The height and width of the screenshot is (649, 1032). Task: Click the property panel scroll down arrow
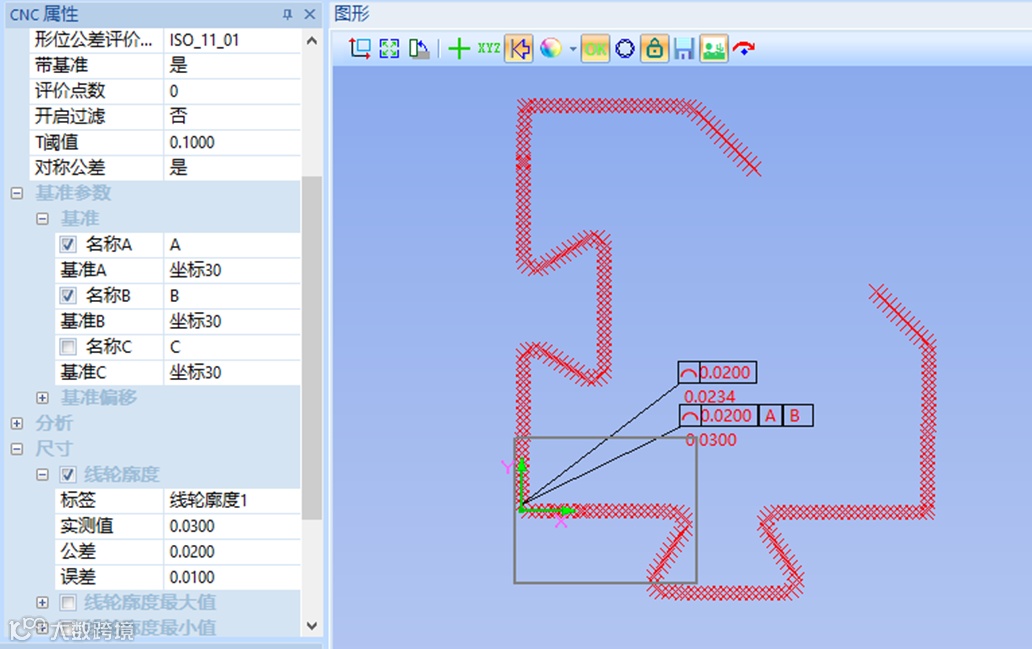point(312,625)
